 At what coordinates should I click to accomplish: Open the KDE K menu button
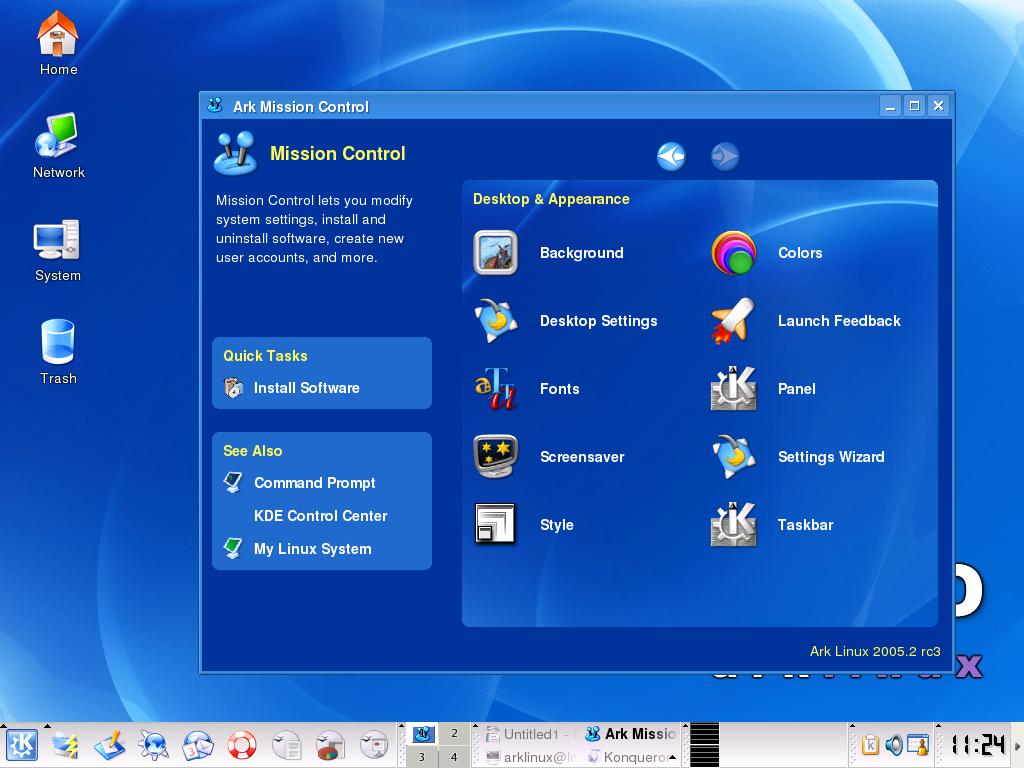point(22,745)
